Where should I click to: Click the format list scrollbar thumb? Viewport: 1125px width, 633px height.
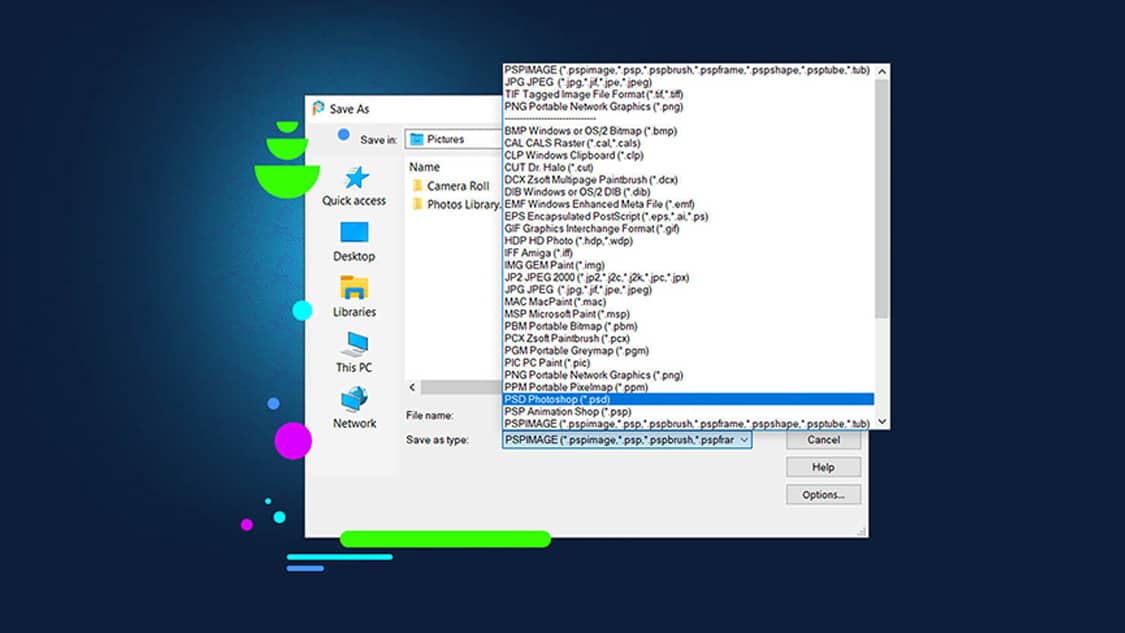[882, 198]
